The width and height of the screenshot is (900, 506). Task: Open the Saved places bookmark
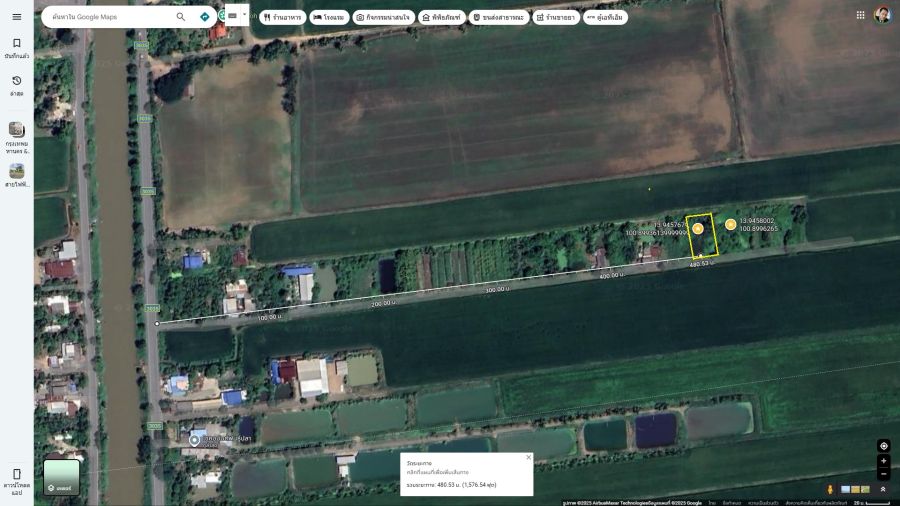pyautogui.click(x=16, y=48)
